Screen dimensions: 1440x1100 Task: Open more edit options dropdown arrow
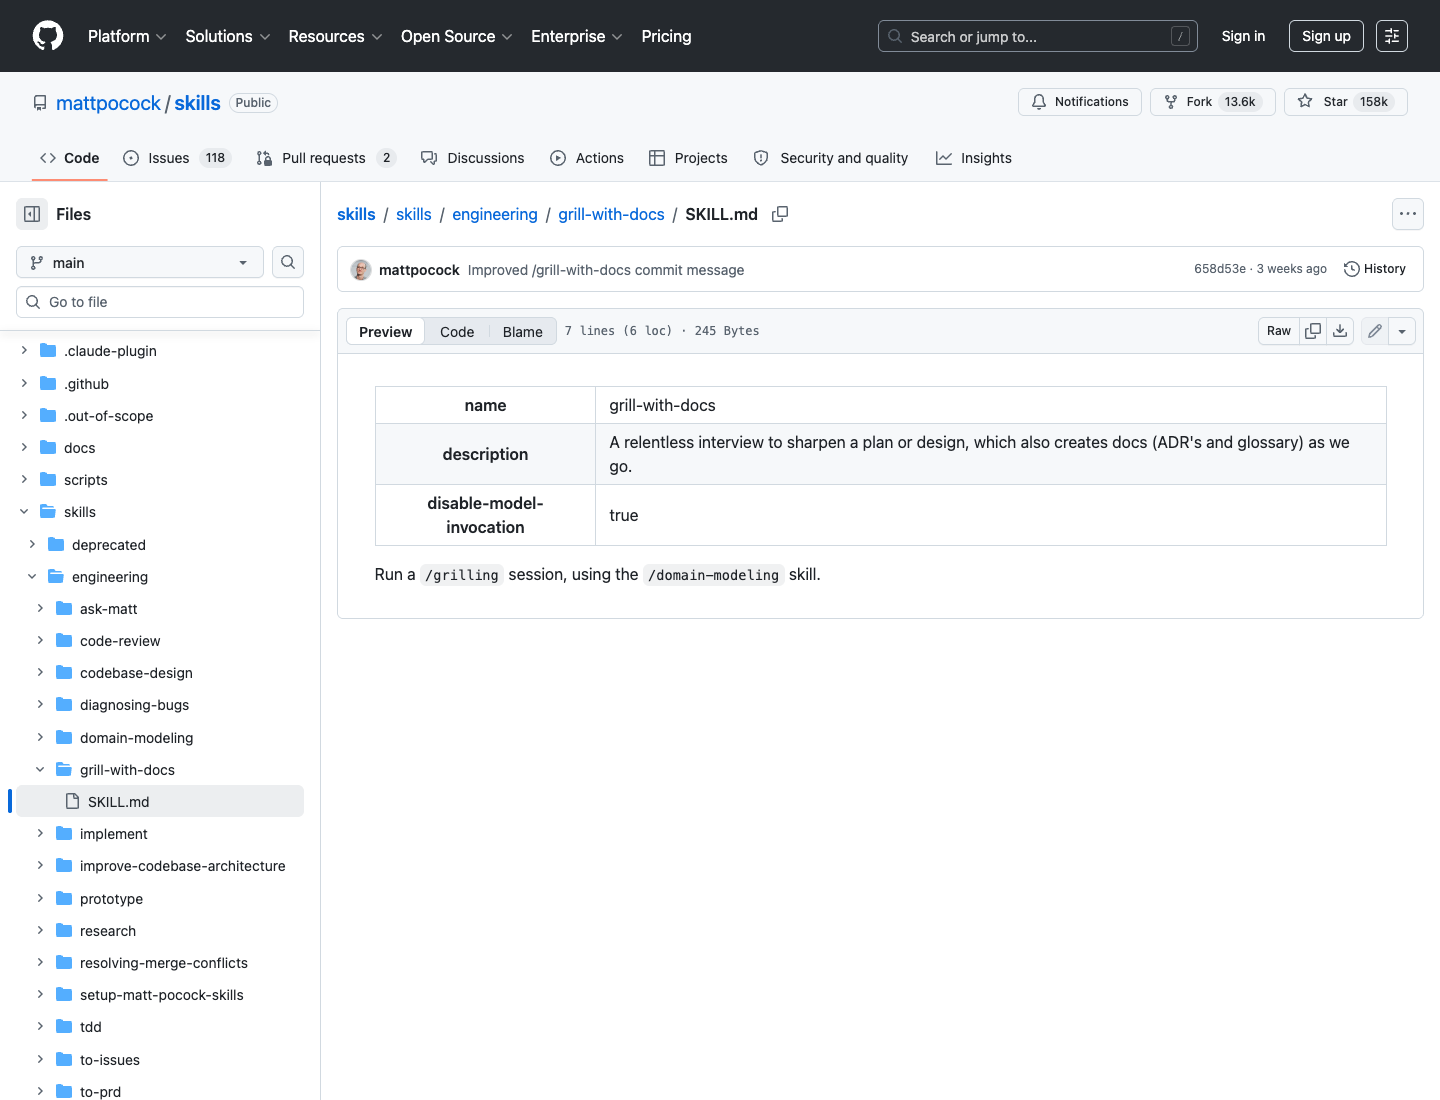(x=1402, y=331)
